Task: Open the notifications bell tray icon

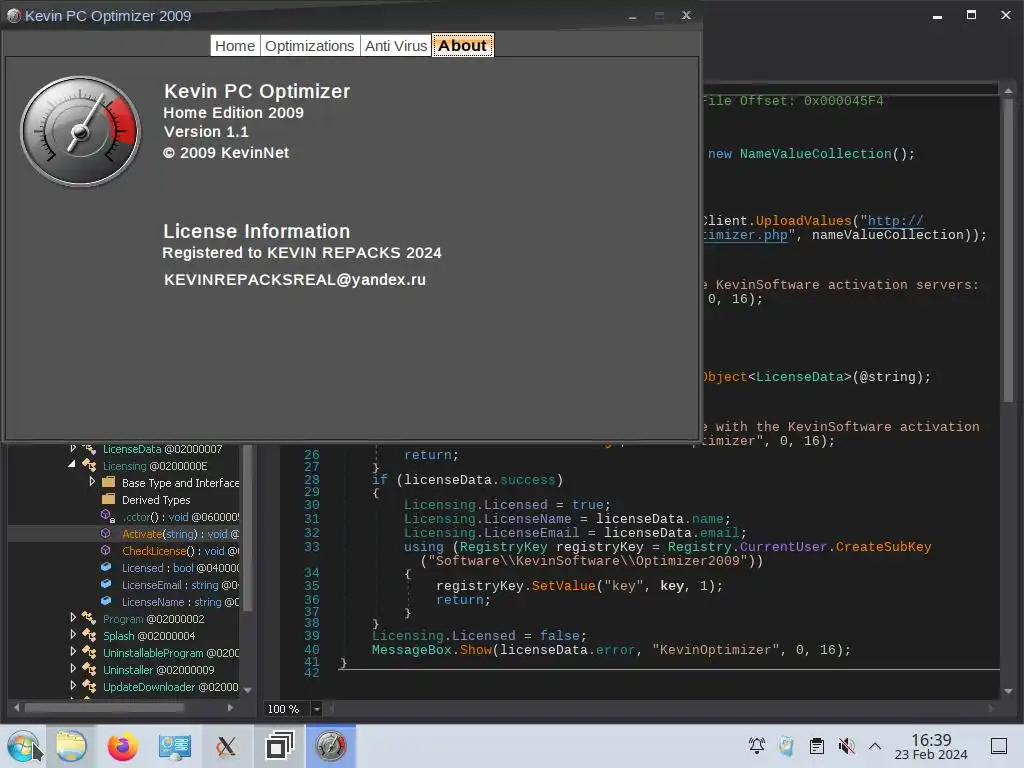Action: (757, 746)
